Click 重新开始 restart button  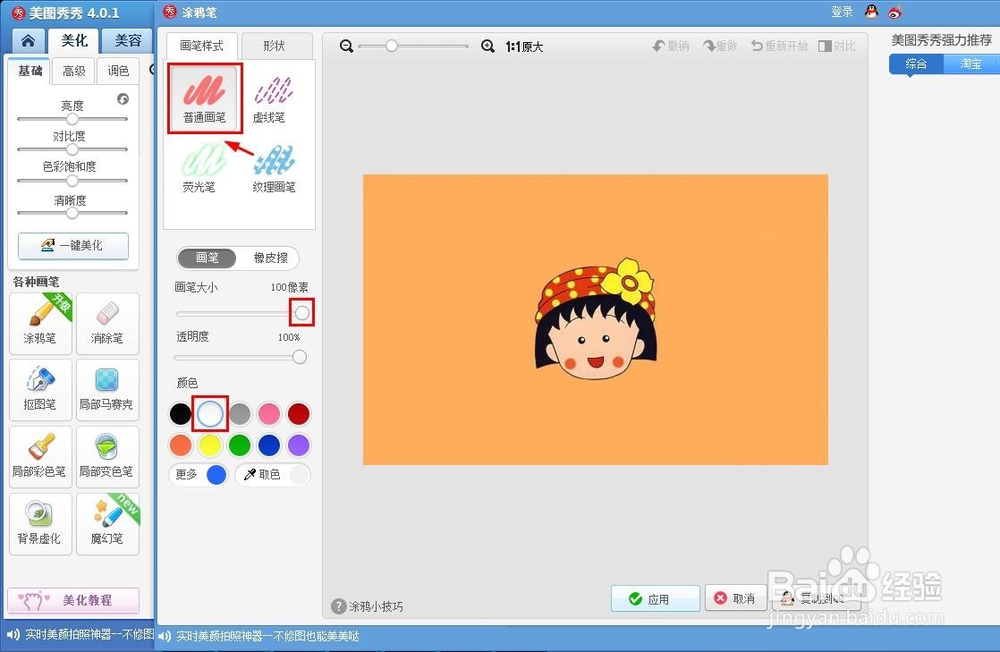[779, 46]
